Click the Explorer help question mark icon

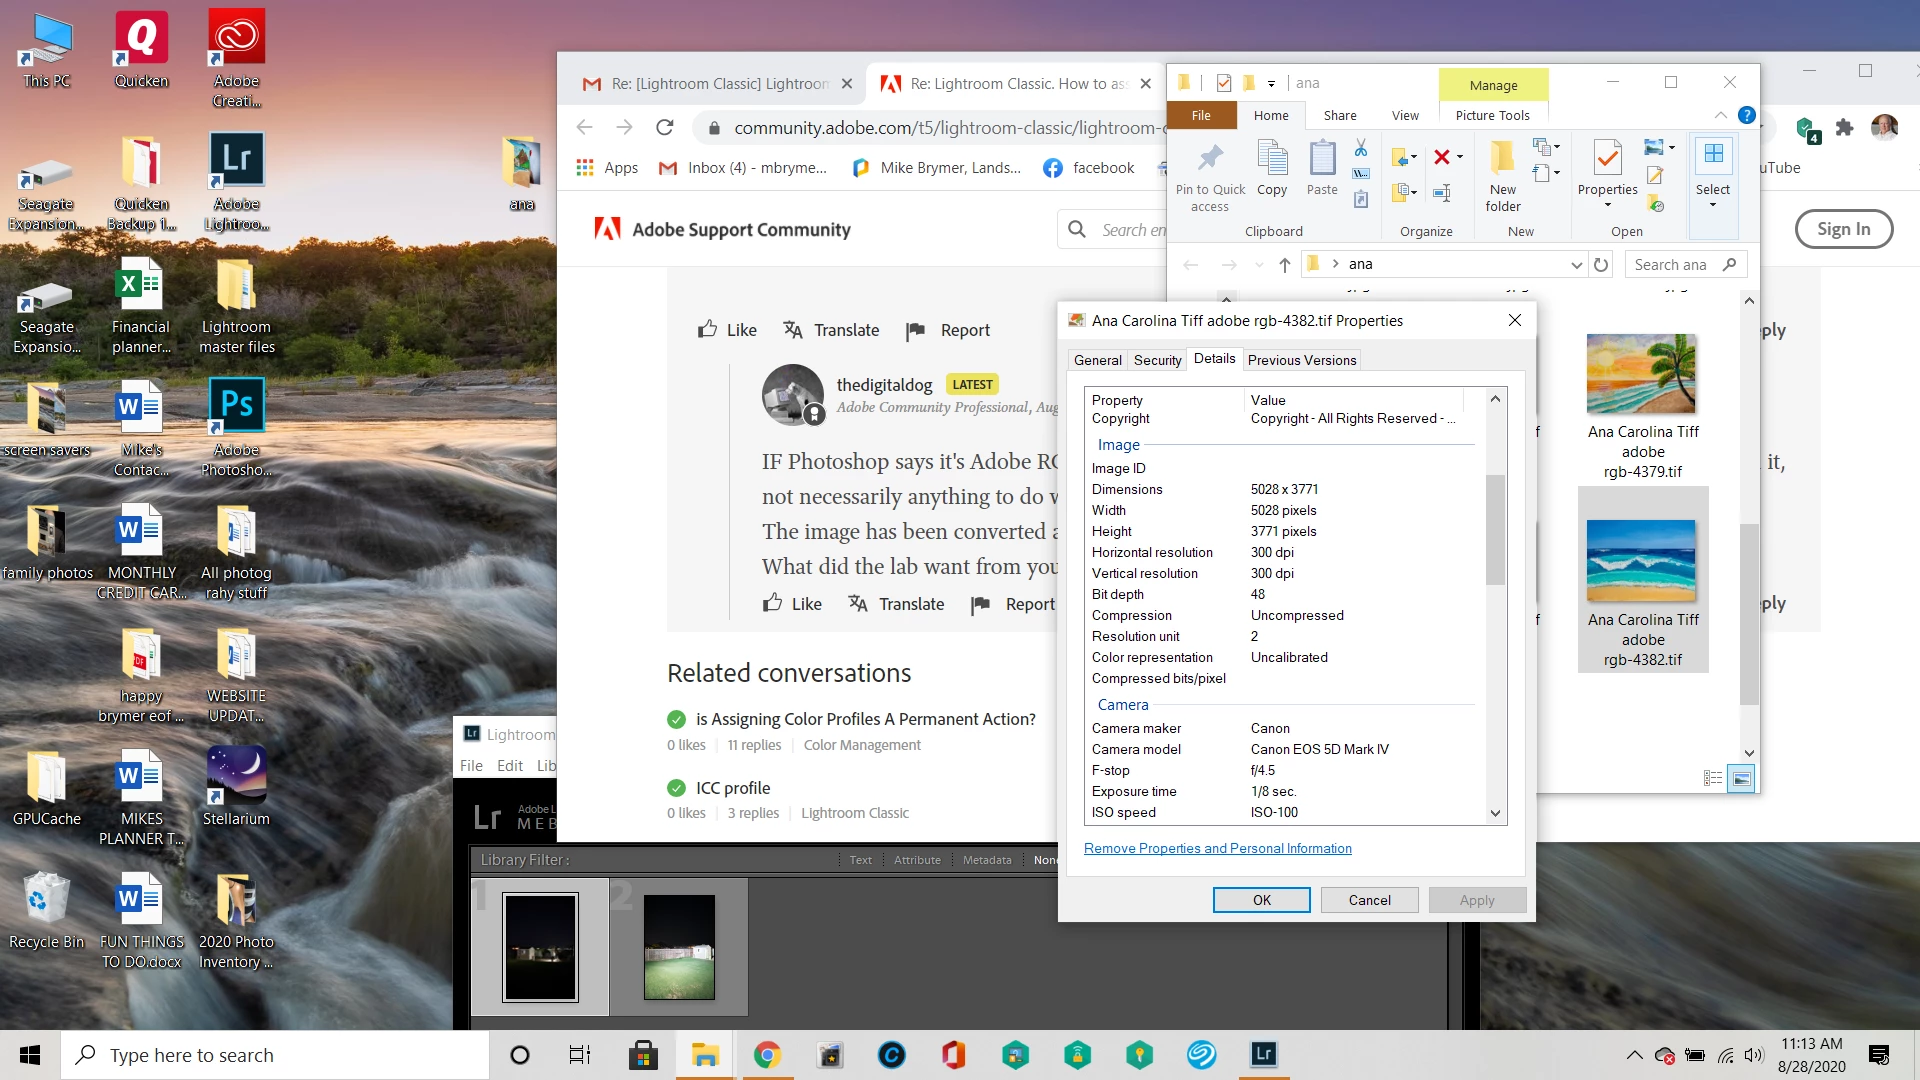point(1746,115)
